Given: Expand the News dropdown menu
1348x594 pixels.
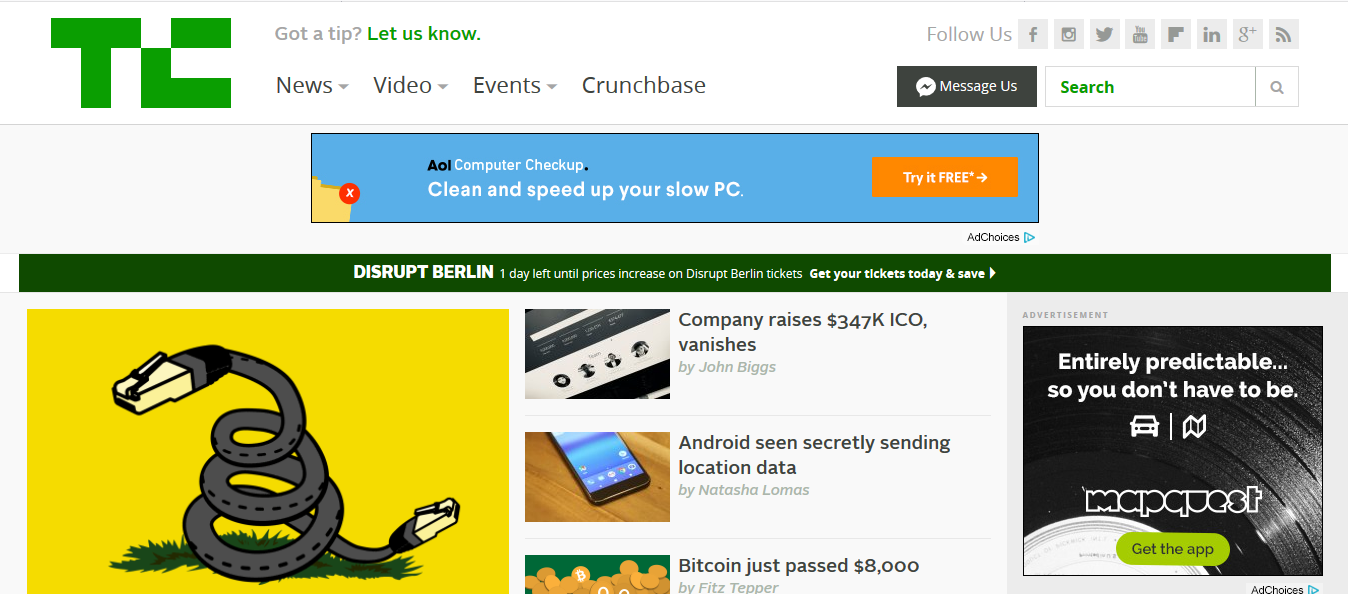Looking at the screenshot, I should coord(312,86).
